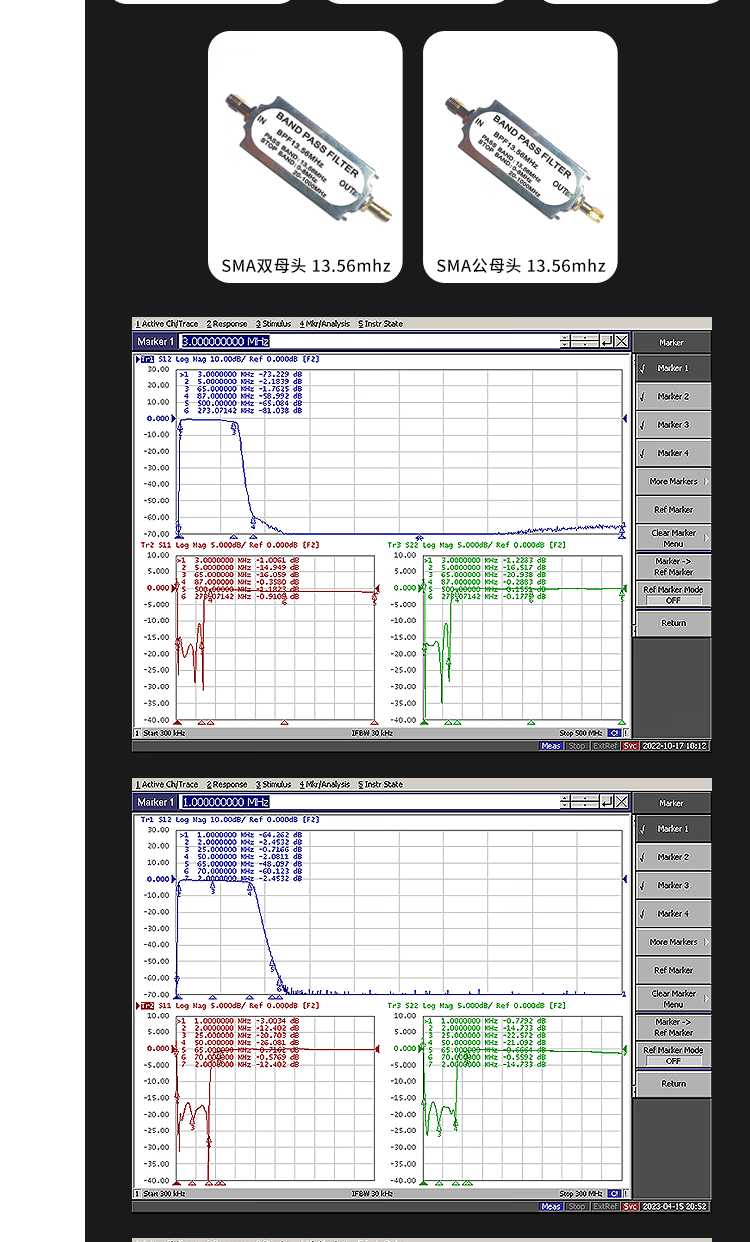Open Response menu in 500 MHz analyzer
Screen dimensions: 750x1242
(227, 324)
